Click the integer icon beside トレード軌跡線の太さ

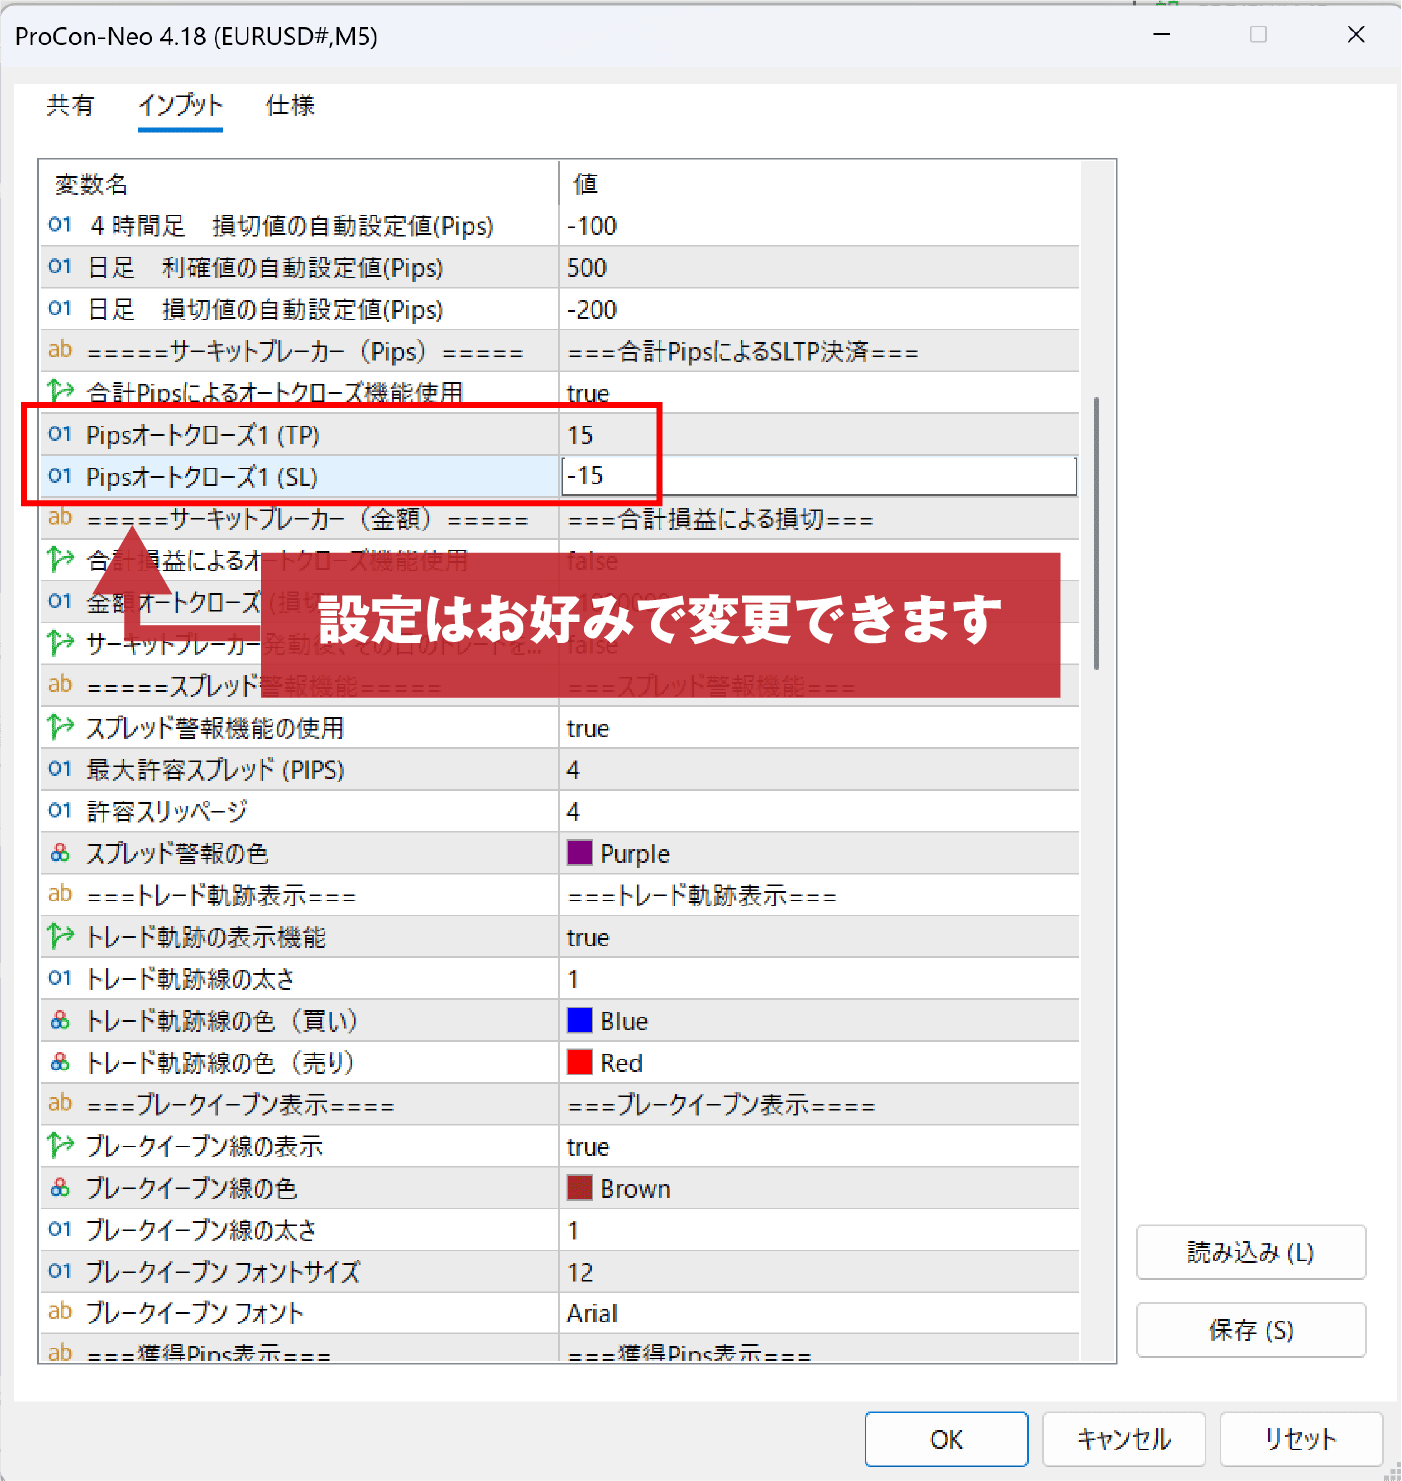[x=60, y=978]
